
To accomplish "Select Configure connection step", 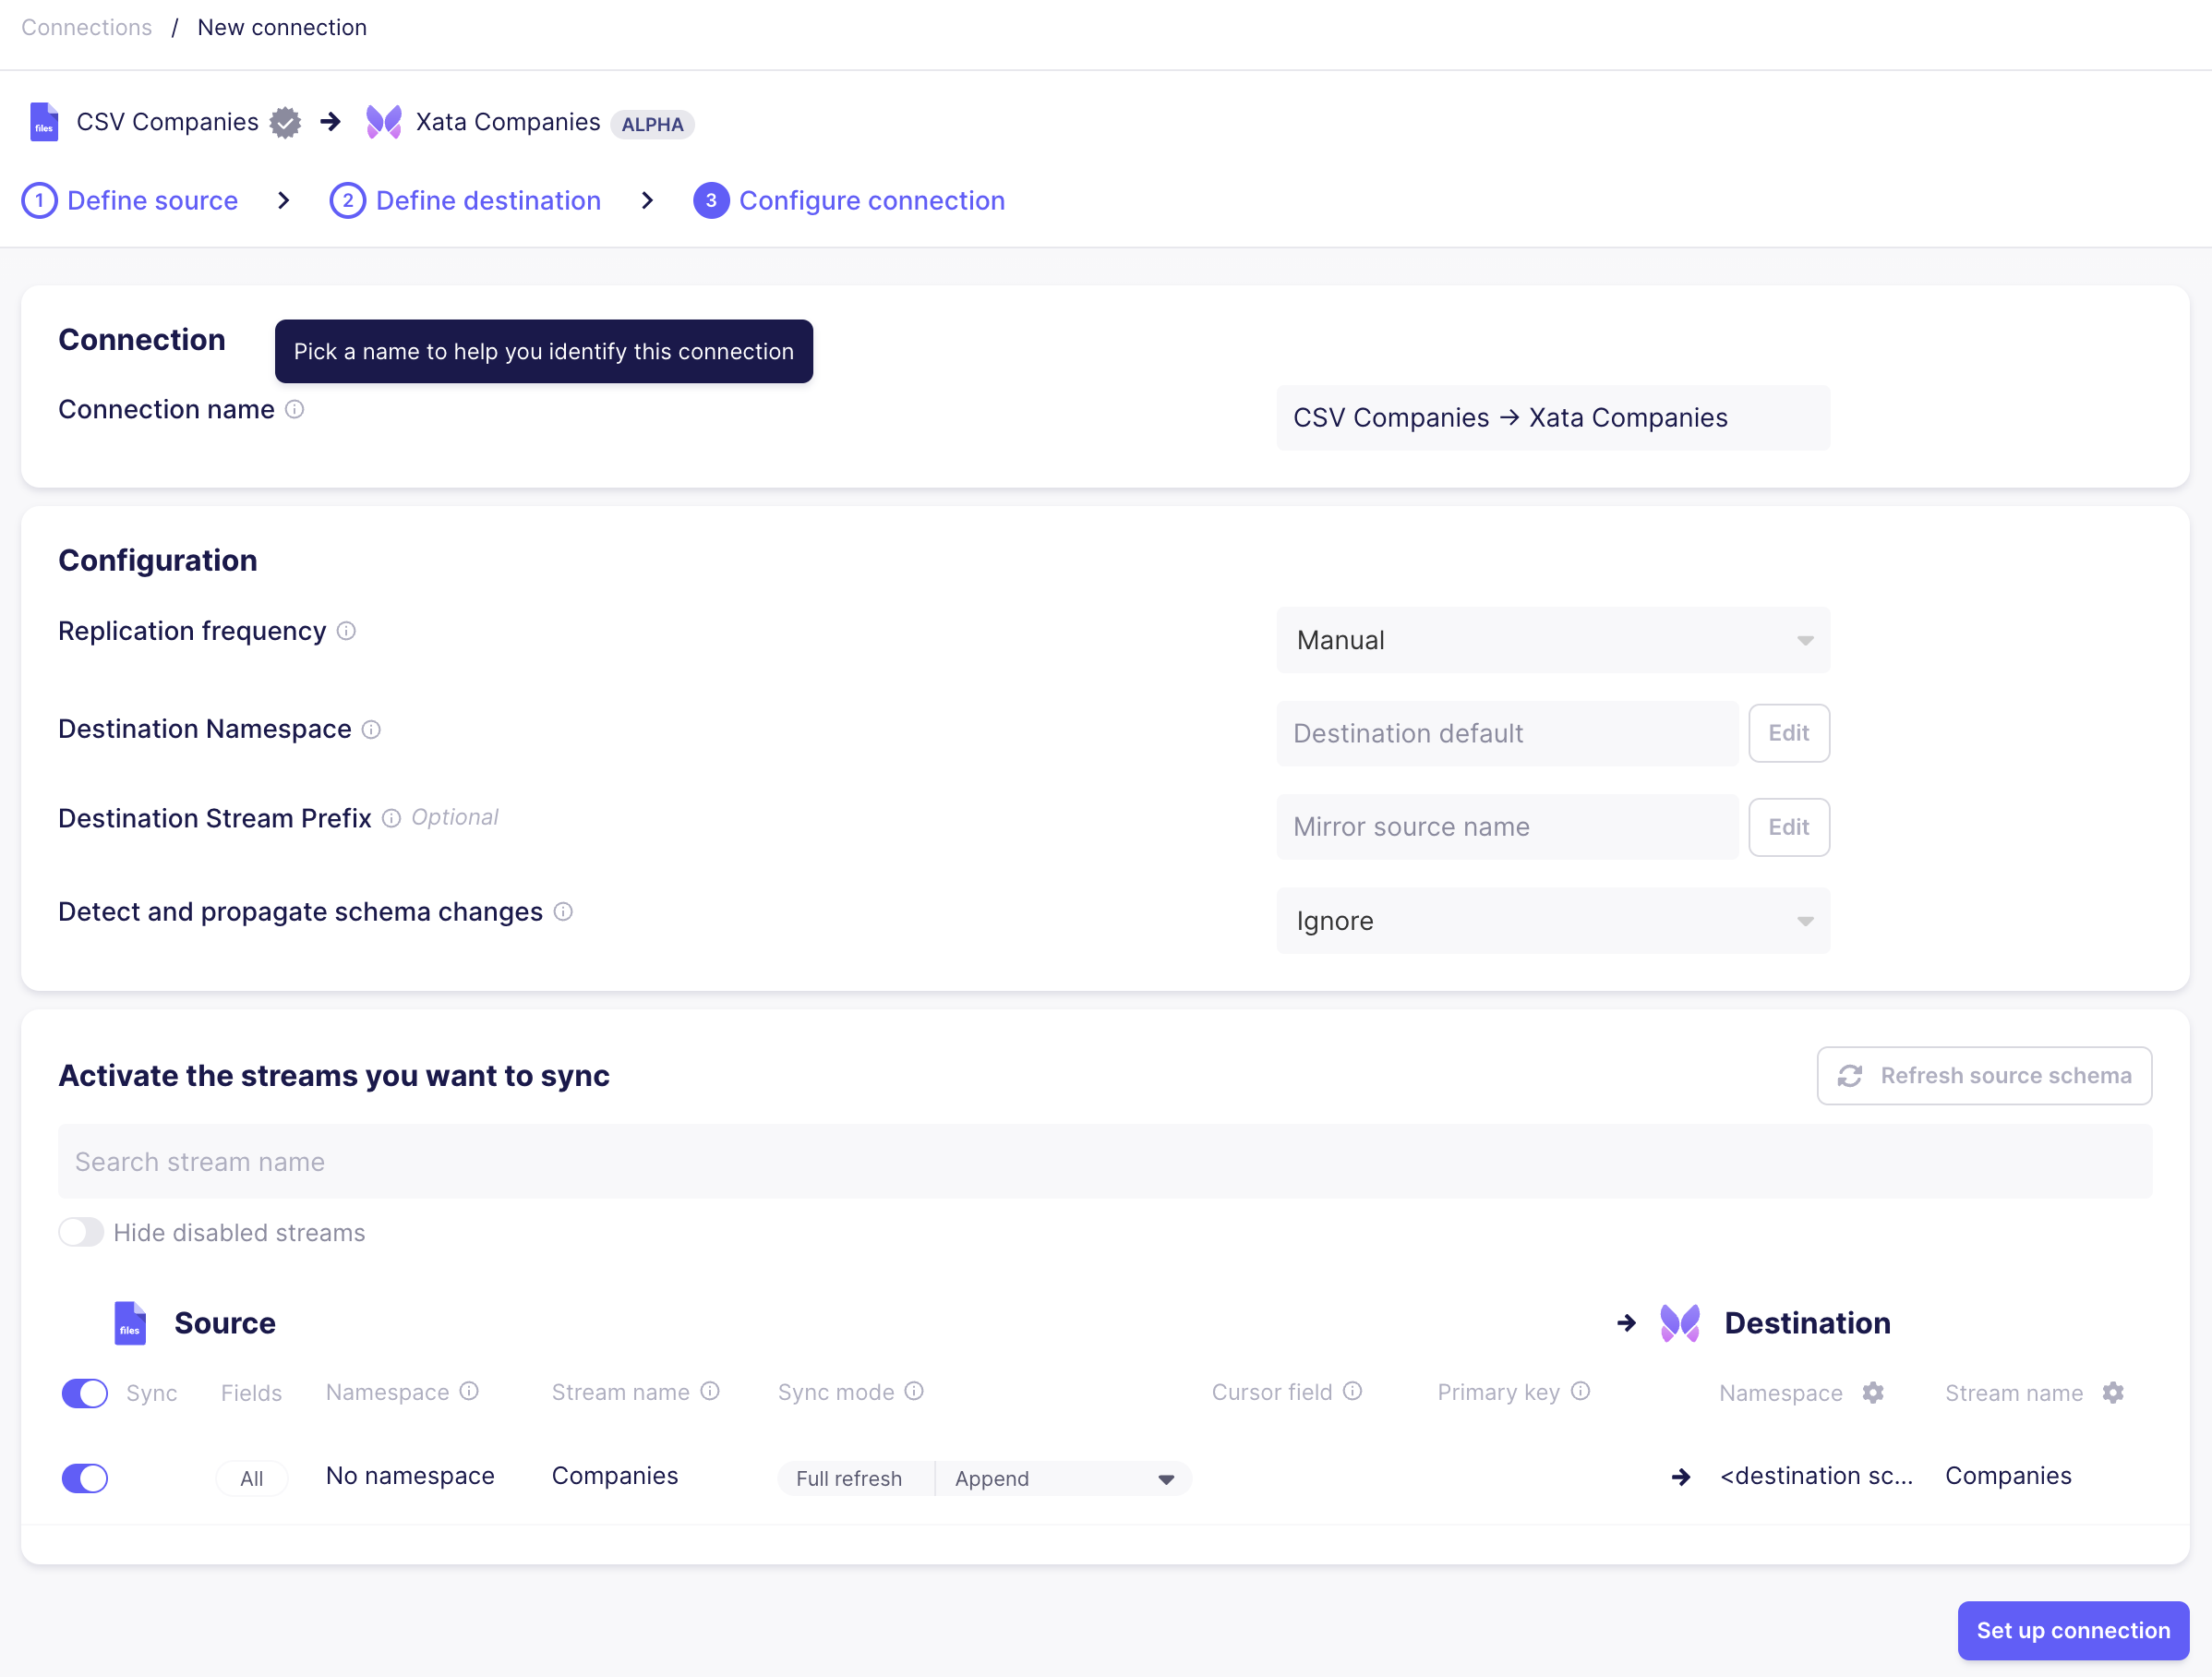I will point(849,201).
